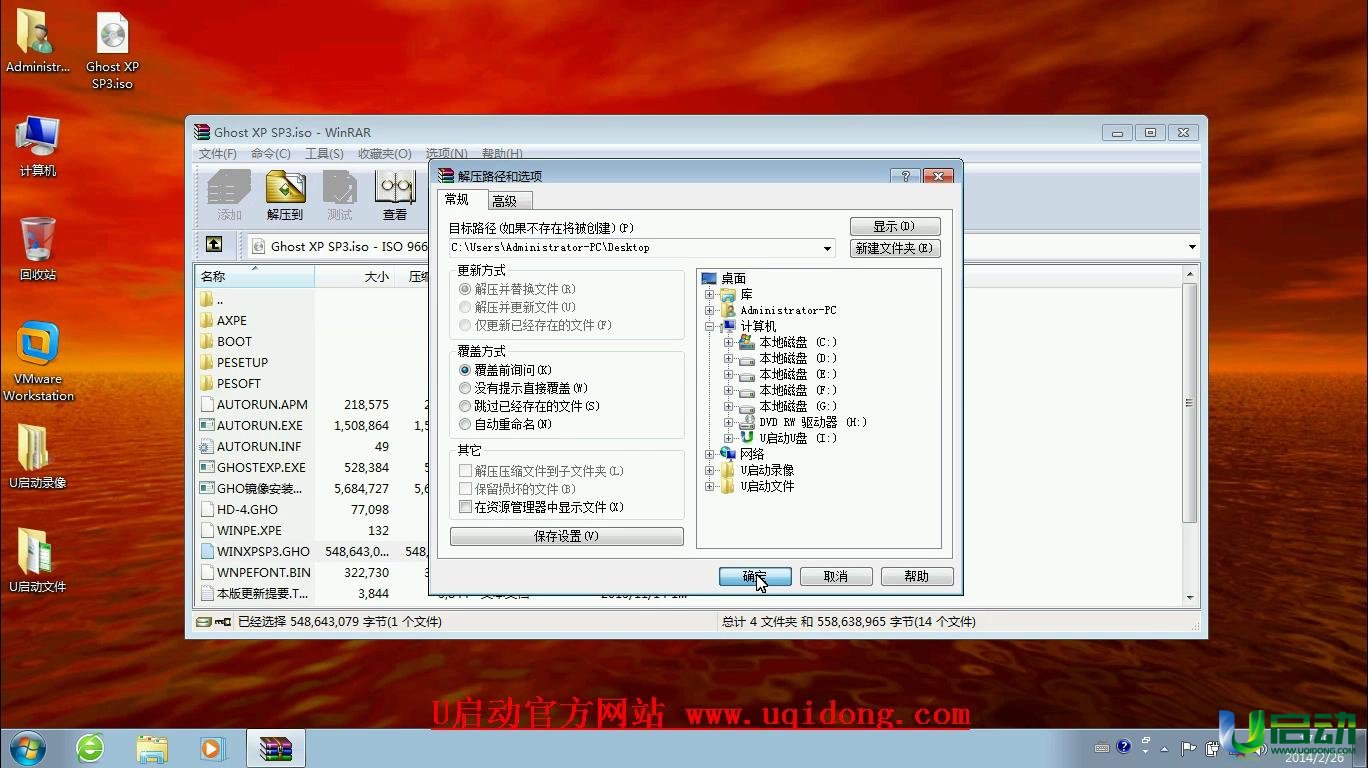Open the 计算机 desktop icon
Viewport: 1368px width, 768px height.
(38, 146)
